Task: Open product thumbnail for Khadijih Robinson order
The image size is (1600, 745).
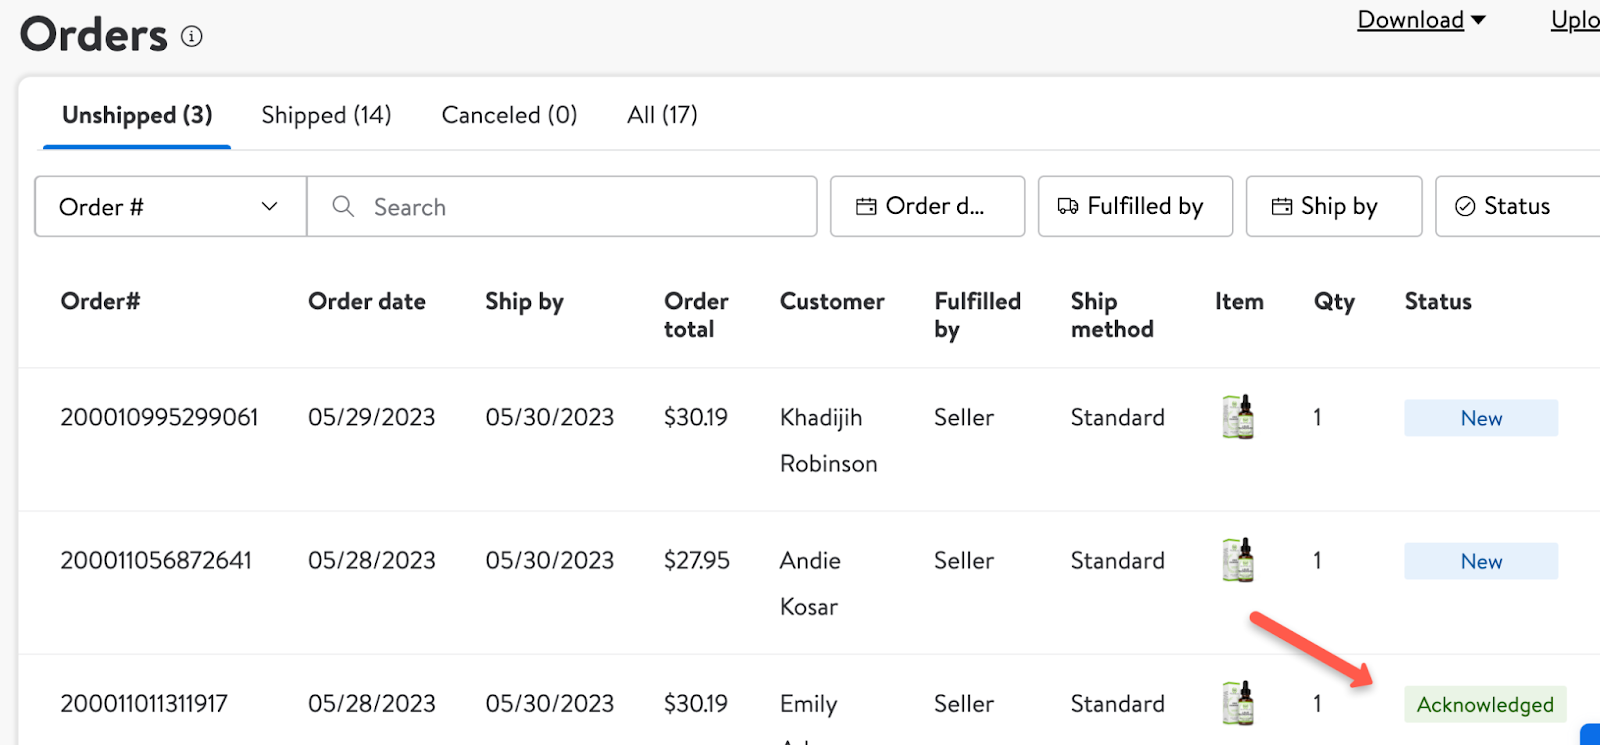Action: 1238,417
